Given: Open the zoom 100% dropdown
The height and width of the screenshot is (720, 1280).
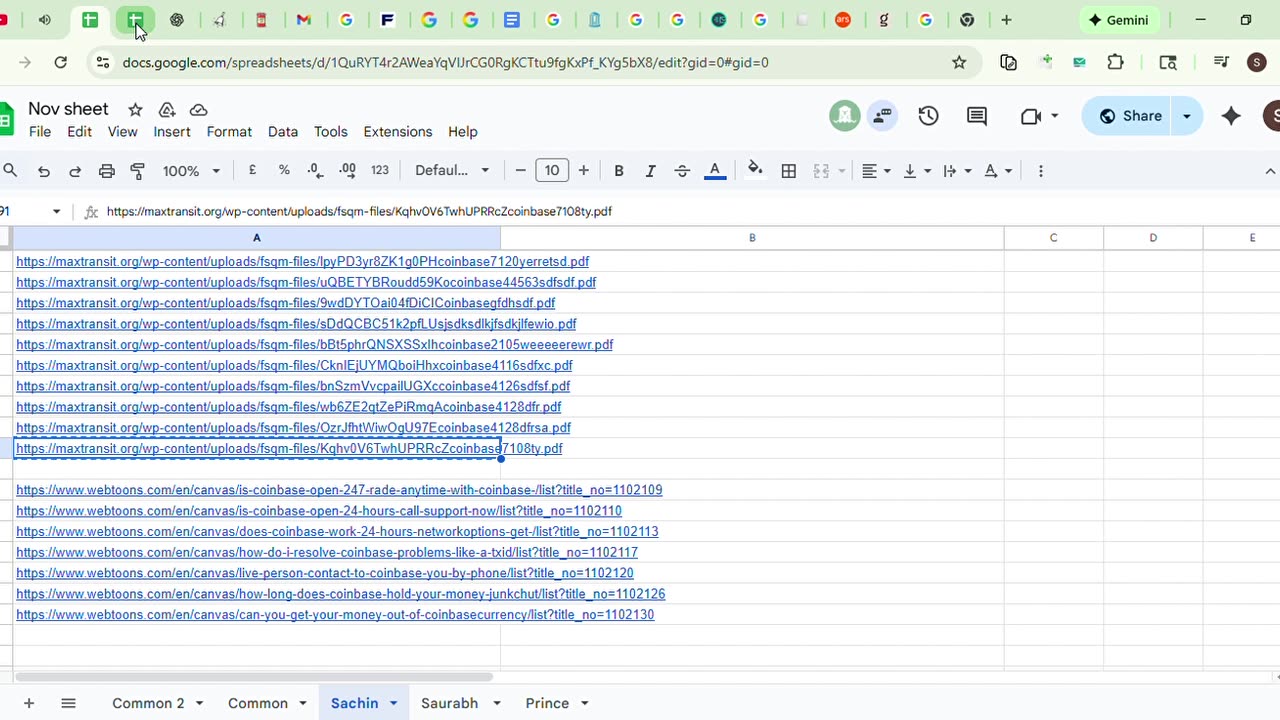Looking at the screenshot, I should coord(191,171).
